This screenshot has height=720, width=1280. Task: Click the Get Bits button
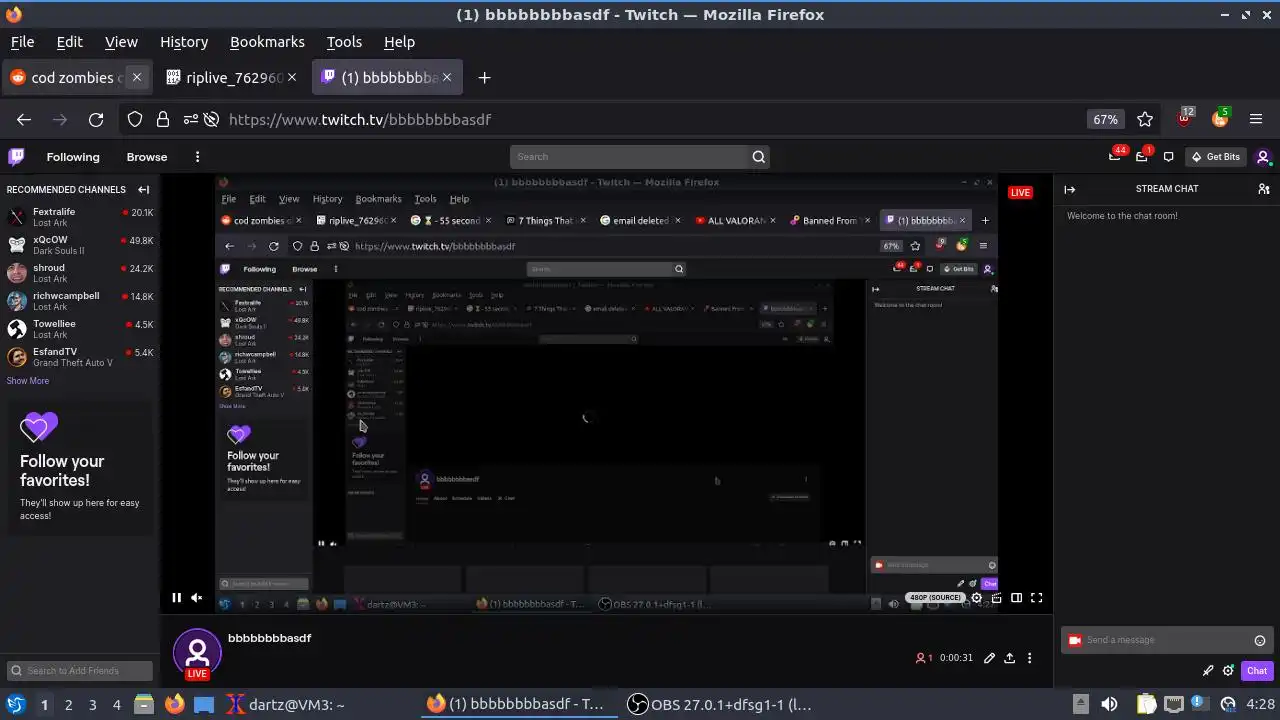[x=1216, y=157]
